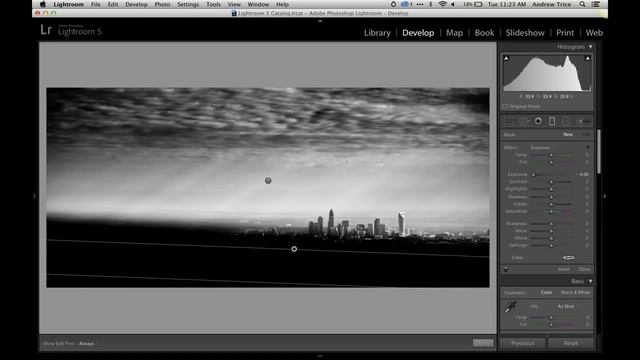Click Close in the graduated filter panel
Image resolution: width=640 pixels, height=360 pixels.
click(584, 269)
